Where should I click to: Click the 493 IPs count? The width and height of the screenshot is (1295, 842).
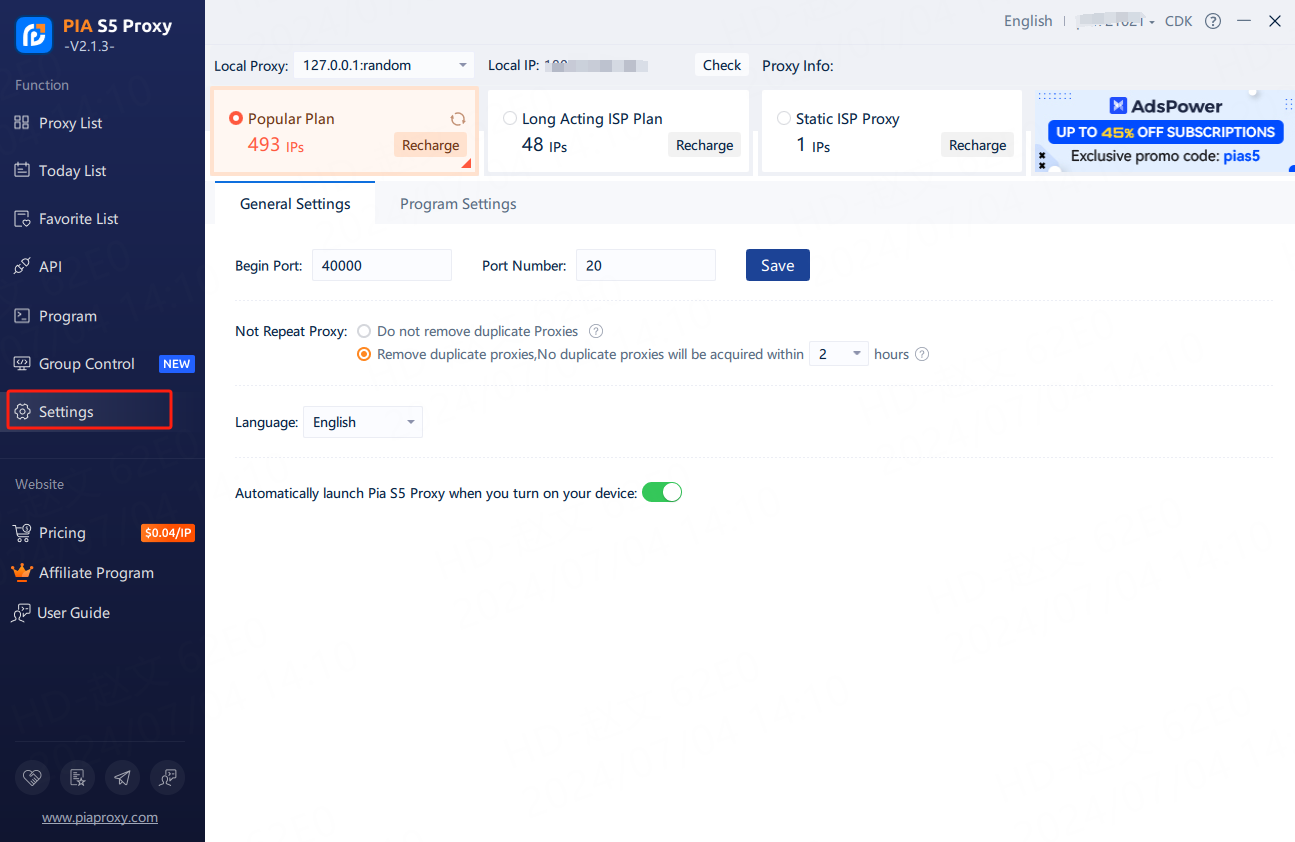[x=275, y=145]
